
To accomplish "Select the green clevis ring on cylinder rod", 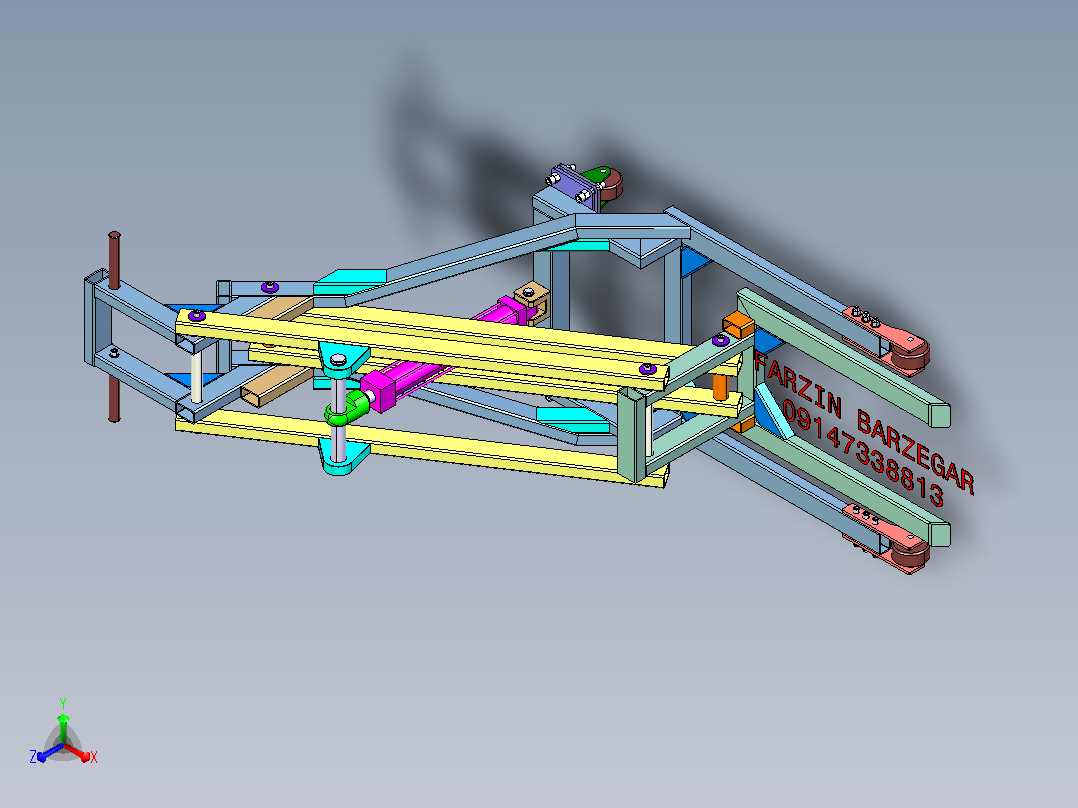I will coord(345,407).
